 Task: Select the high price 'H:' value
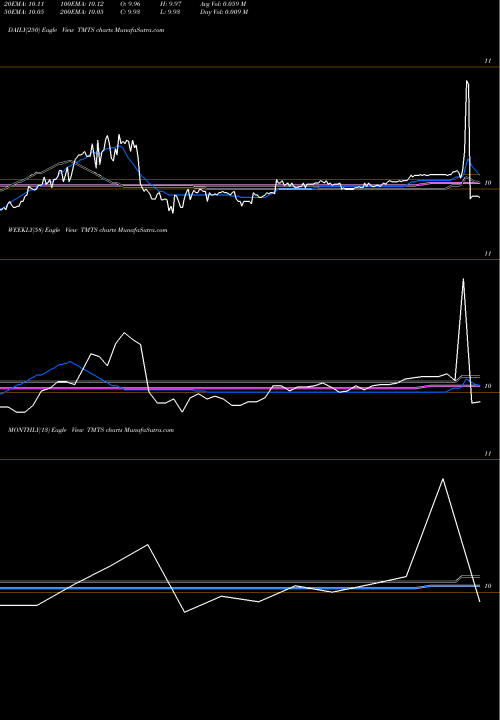pos(171,4)
